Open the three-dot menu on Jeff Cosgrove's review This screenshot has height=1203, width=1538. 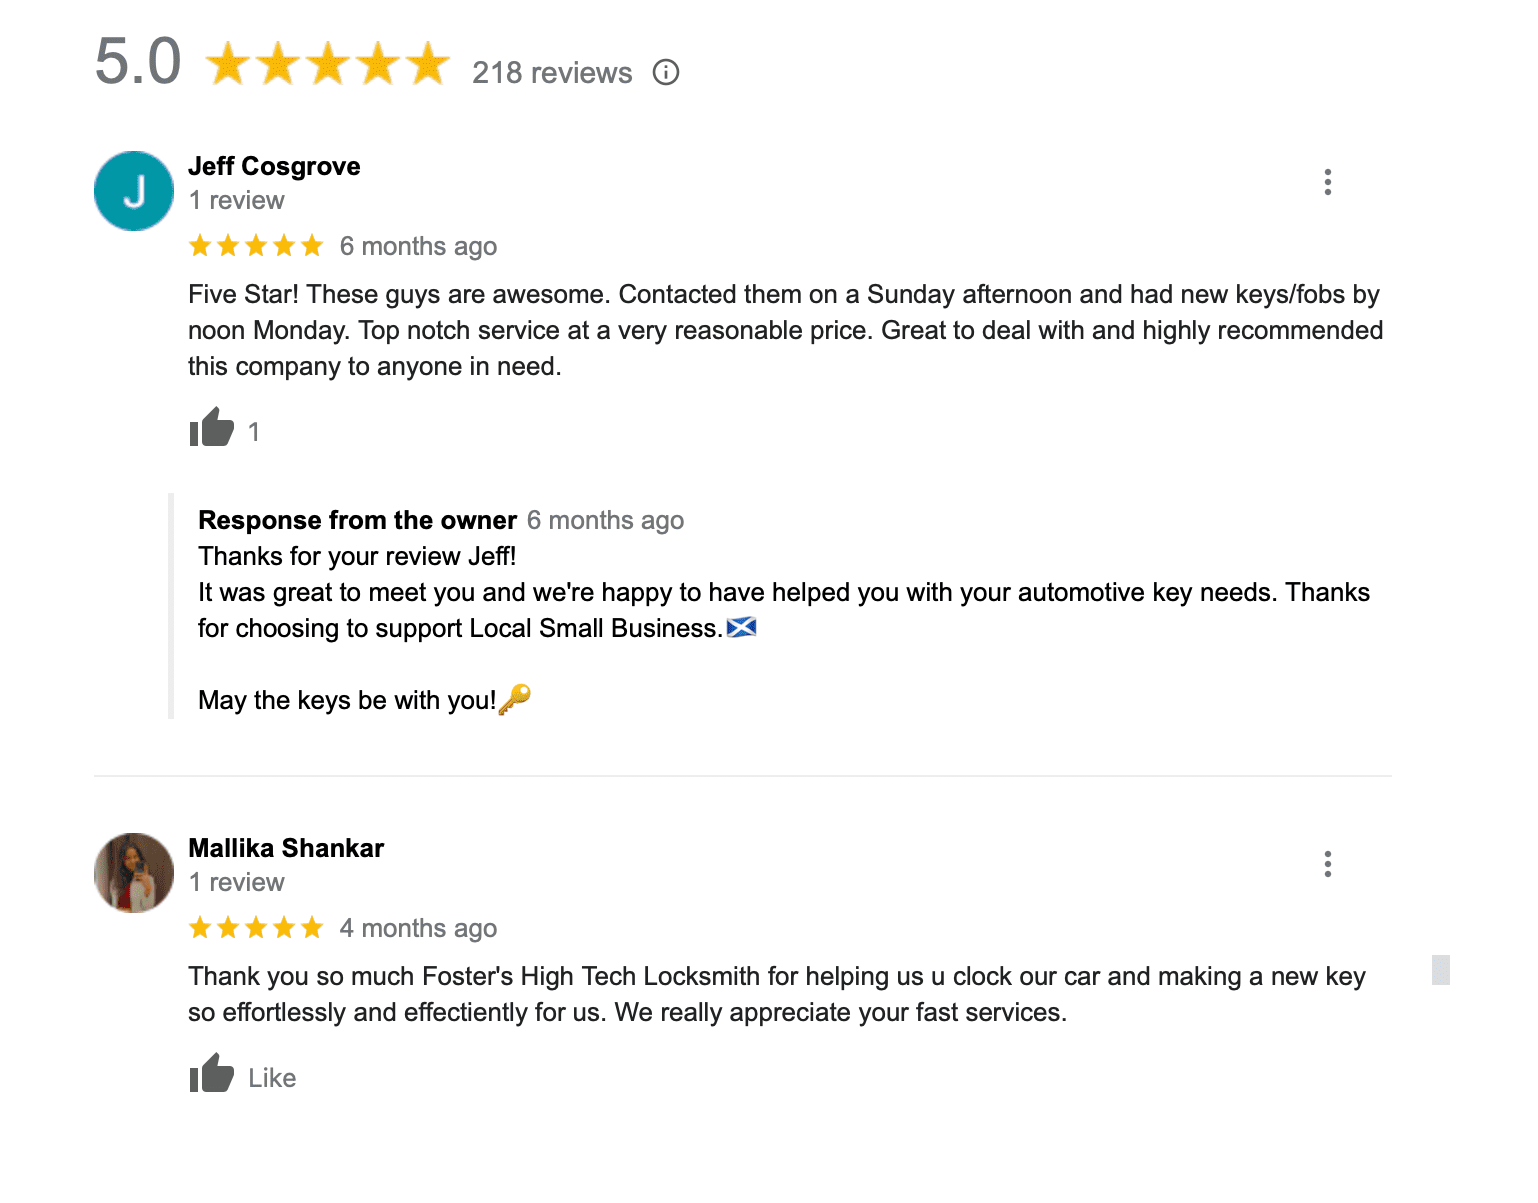1327,182
